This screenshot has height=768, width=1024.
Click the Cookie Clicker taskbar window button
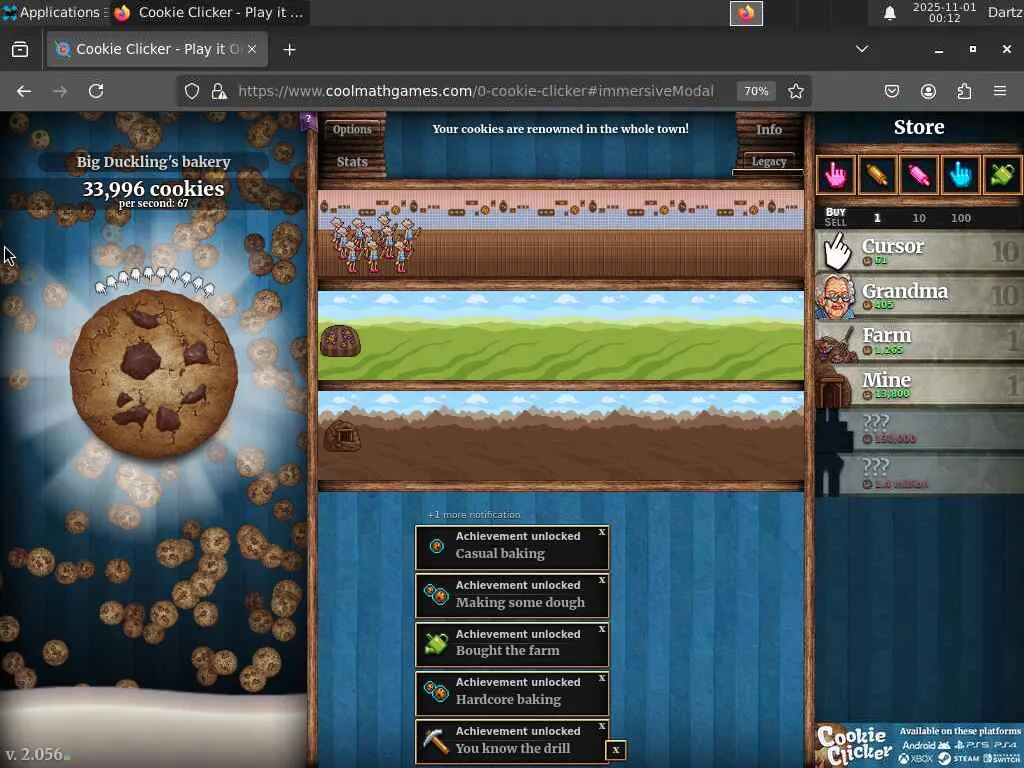point(209,12)
